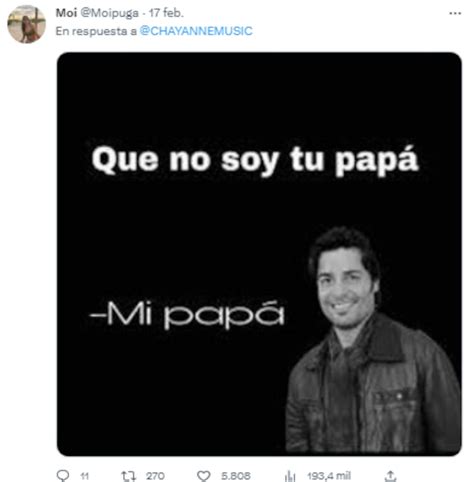Click the '-Mi papá' caption in image

coord(187,314)
